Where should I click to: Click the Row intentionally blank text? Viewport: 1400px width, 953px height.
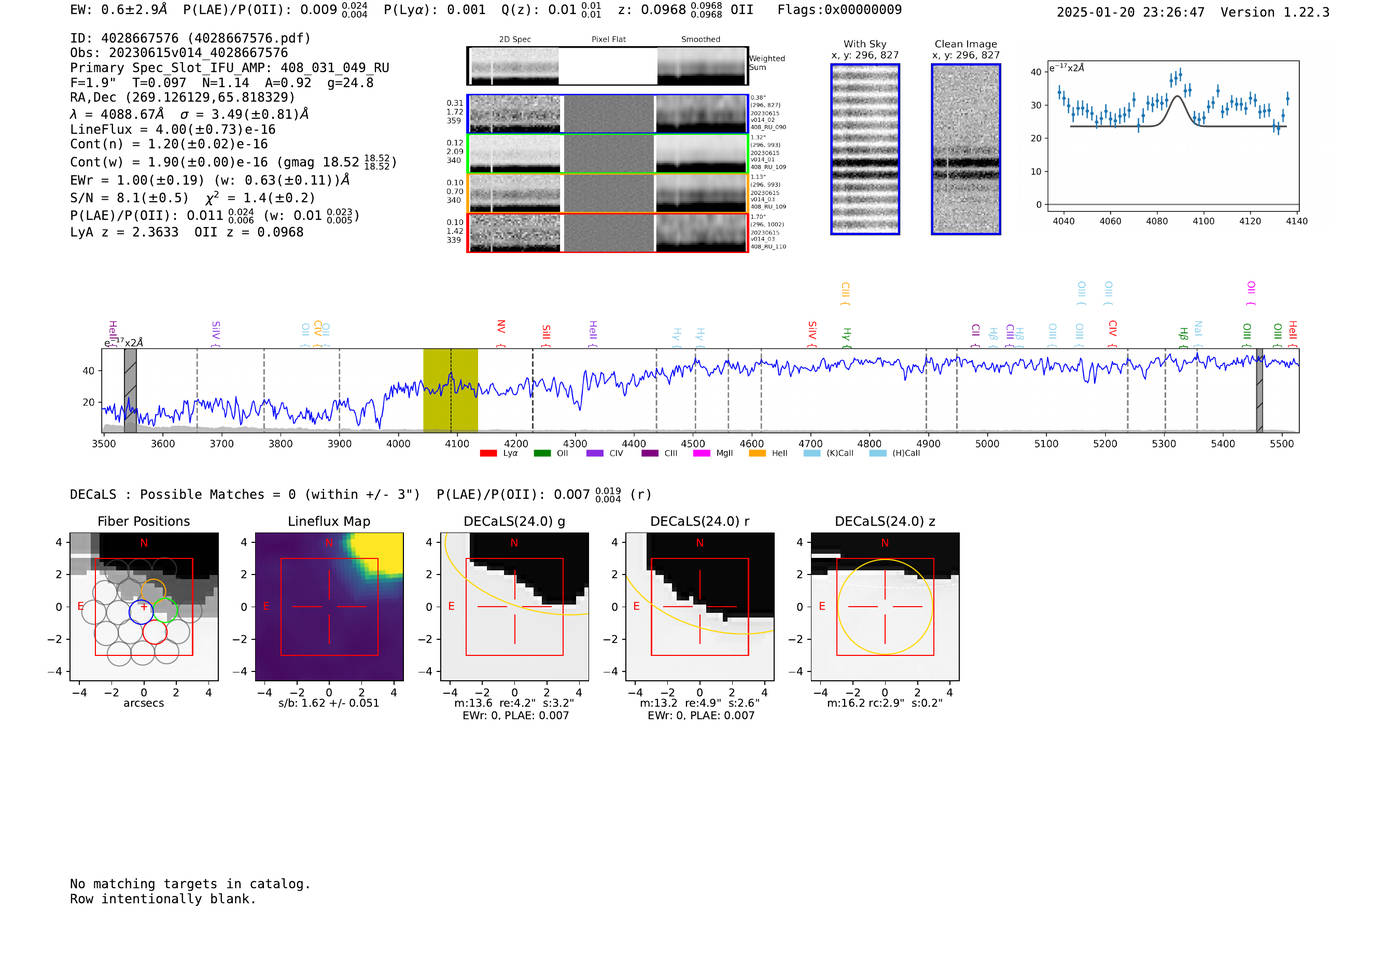click(163, 899)
